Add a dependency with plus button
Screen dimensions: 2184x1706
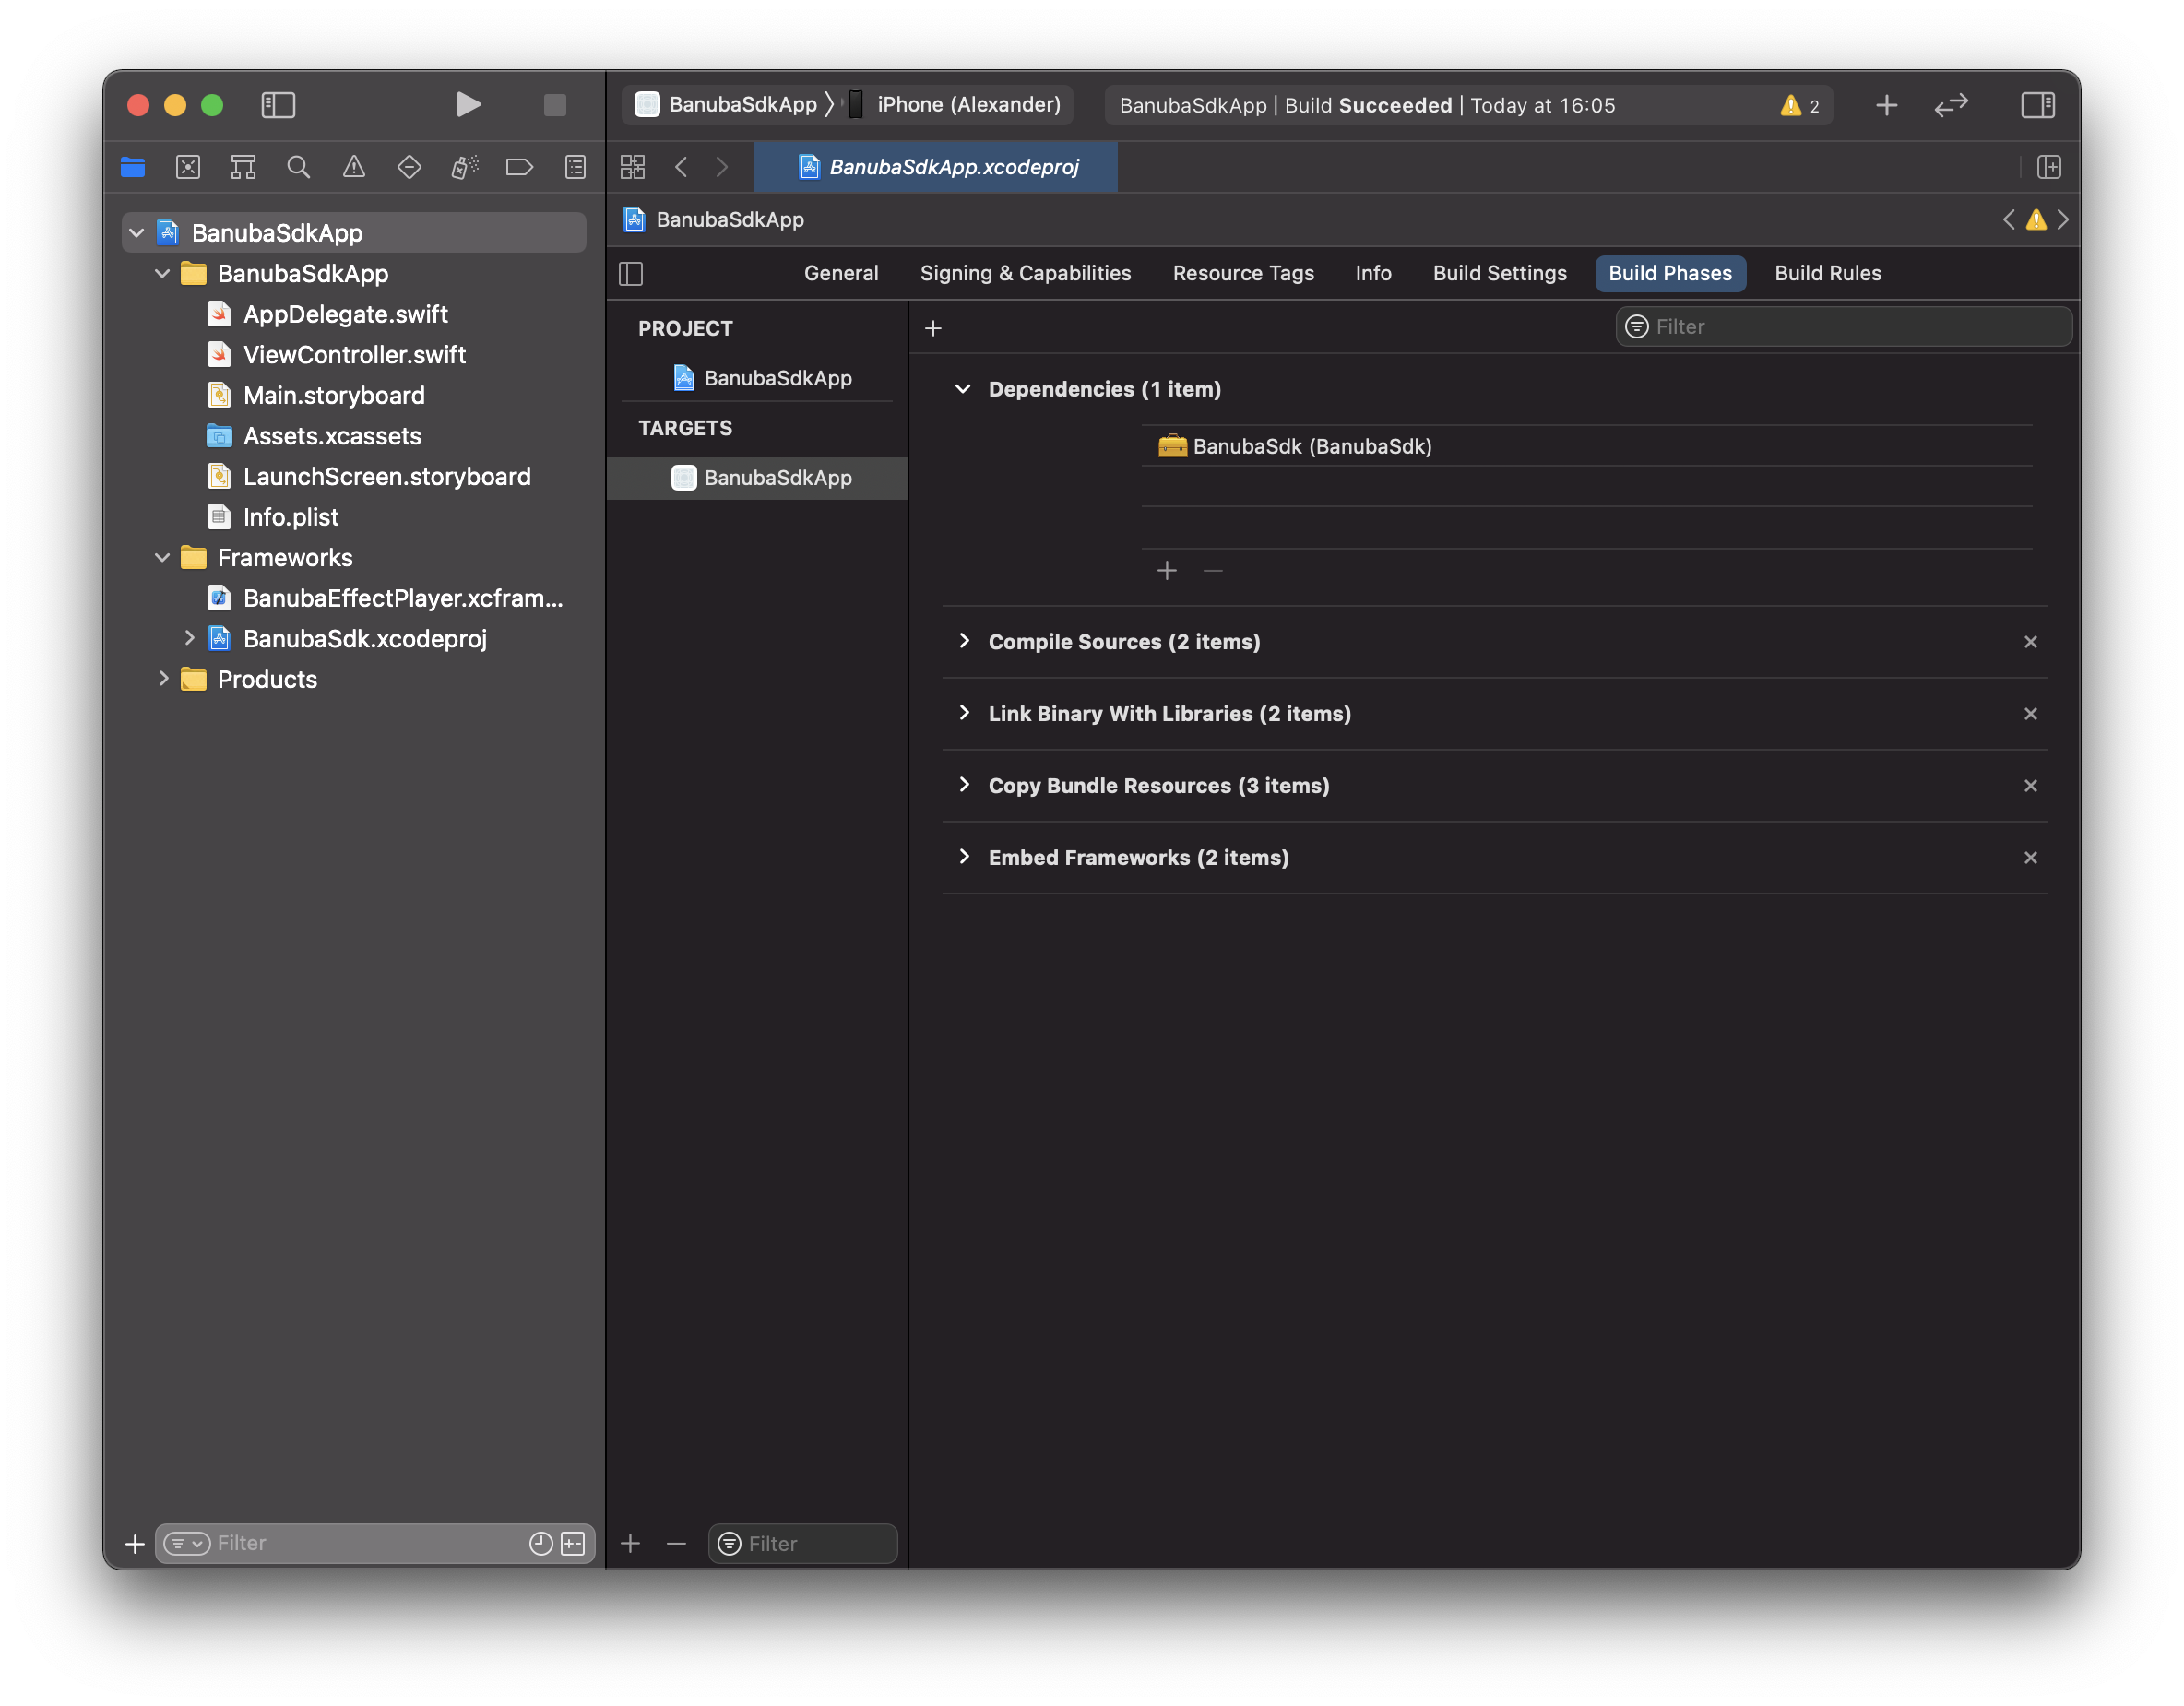1167,571
